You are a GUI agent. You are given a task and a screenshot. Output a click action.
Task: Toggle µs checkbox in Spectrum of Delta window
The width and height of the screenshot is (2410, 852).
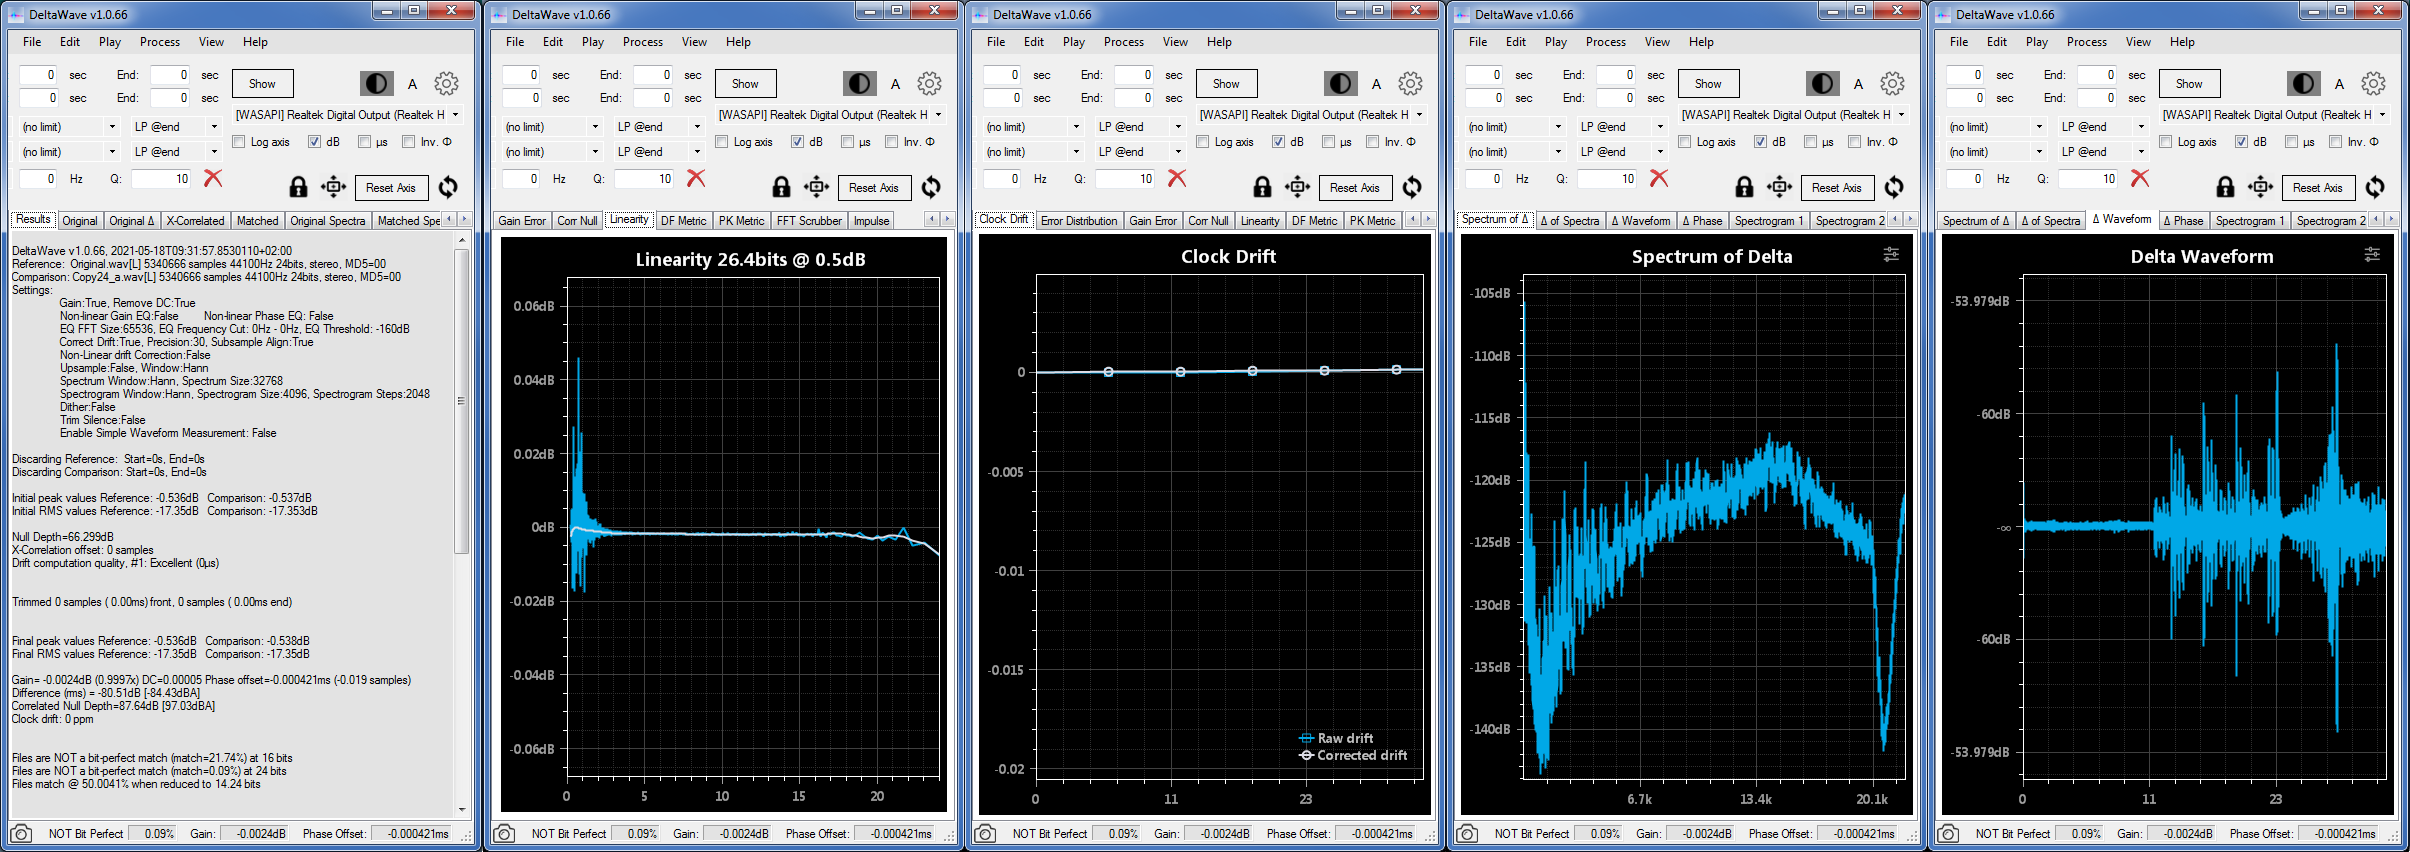(1810, 142)
